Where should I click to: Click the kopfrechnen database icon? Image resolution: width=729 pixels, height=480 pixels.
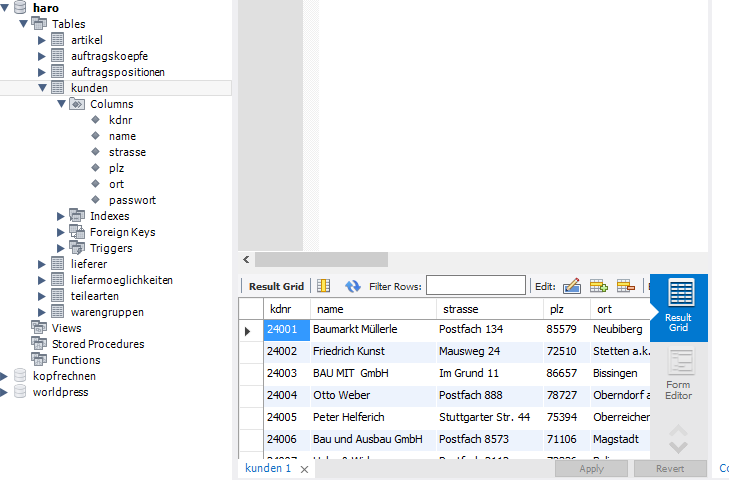point(20,375)
